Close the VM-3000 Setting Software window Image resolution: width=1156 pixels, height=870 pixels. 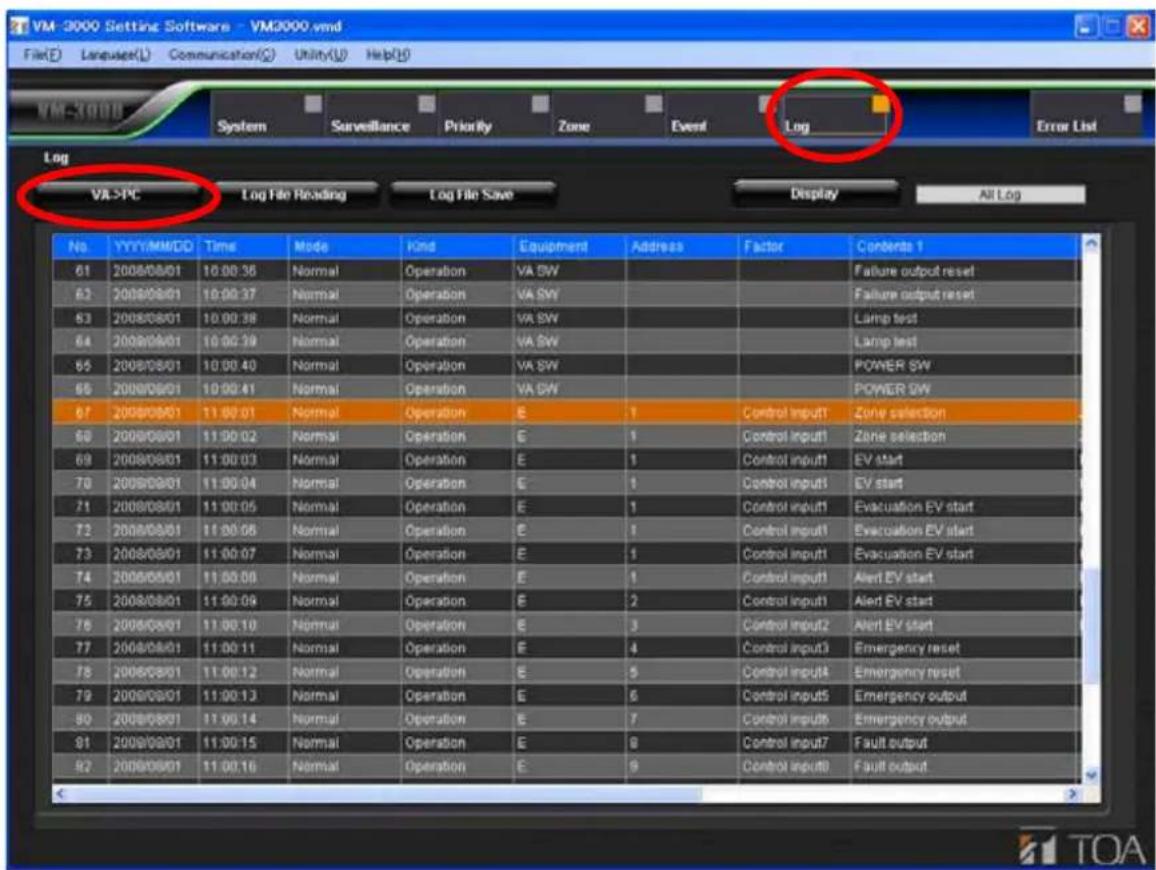(x=1139, y=27)
